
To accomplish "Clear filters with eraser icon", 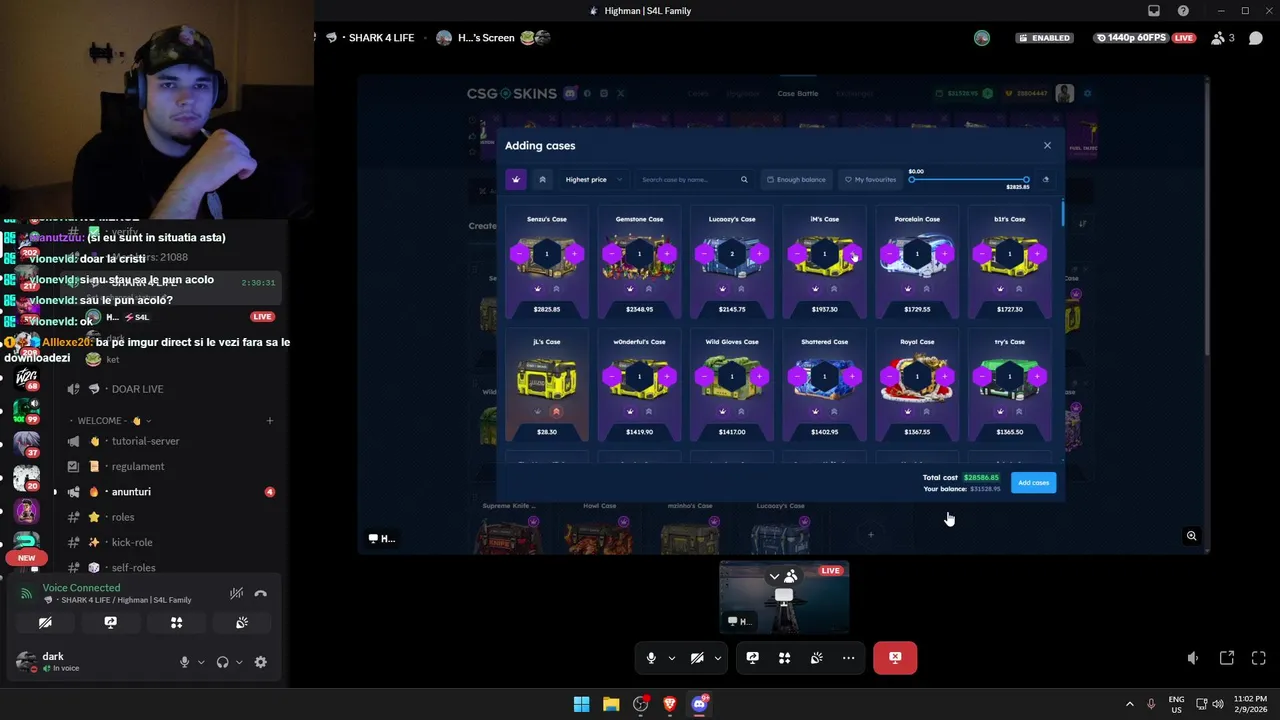I will pos(1046,180).
